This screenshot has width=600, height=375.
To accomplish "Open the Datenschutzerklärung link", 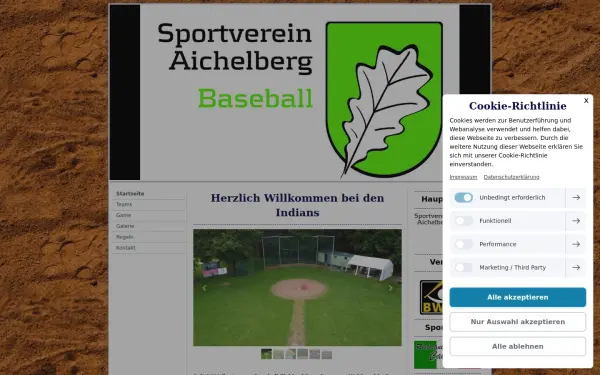I will (511, 177).
